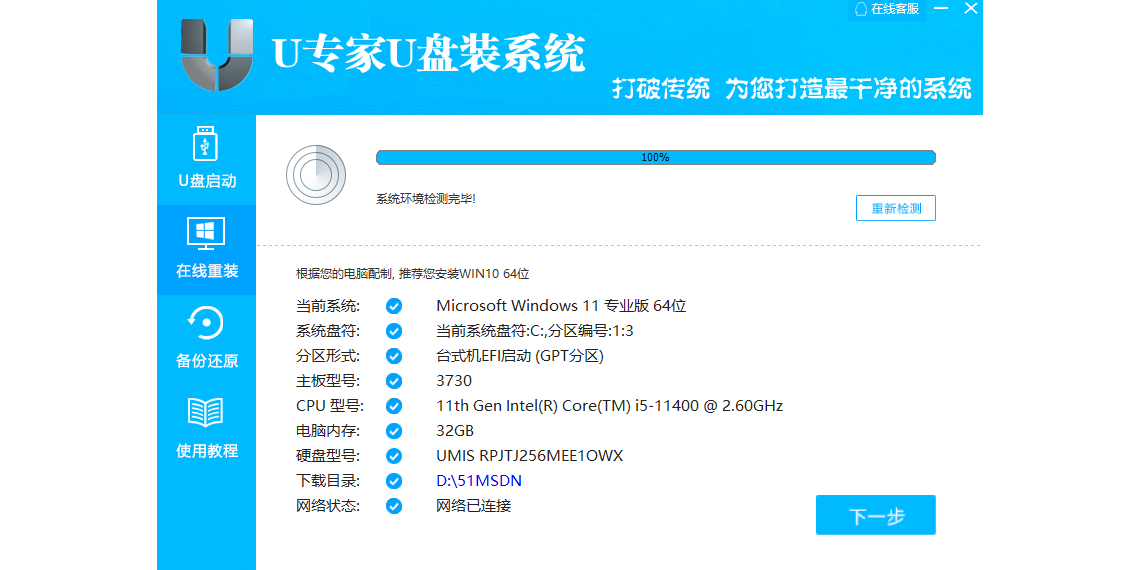This screenshot has width=1140, height=570.
Task: Minimize the U专家 window
Action: [942, 9]
